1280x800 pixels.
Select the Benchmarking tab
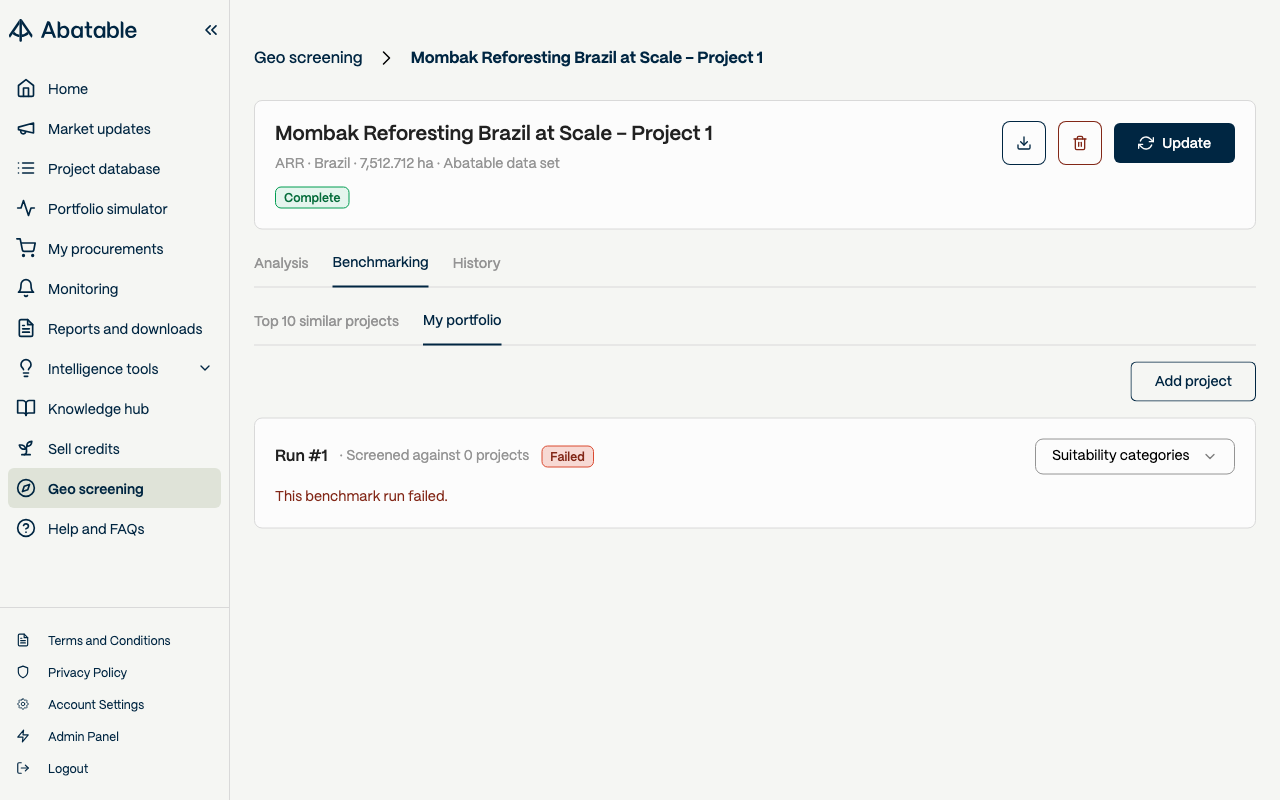(380, 263)
